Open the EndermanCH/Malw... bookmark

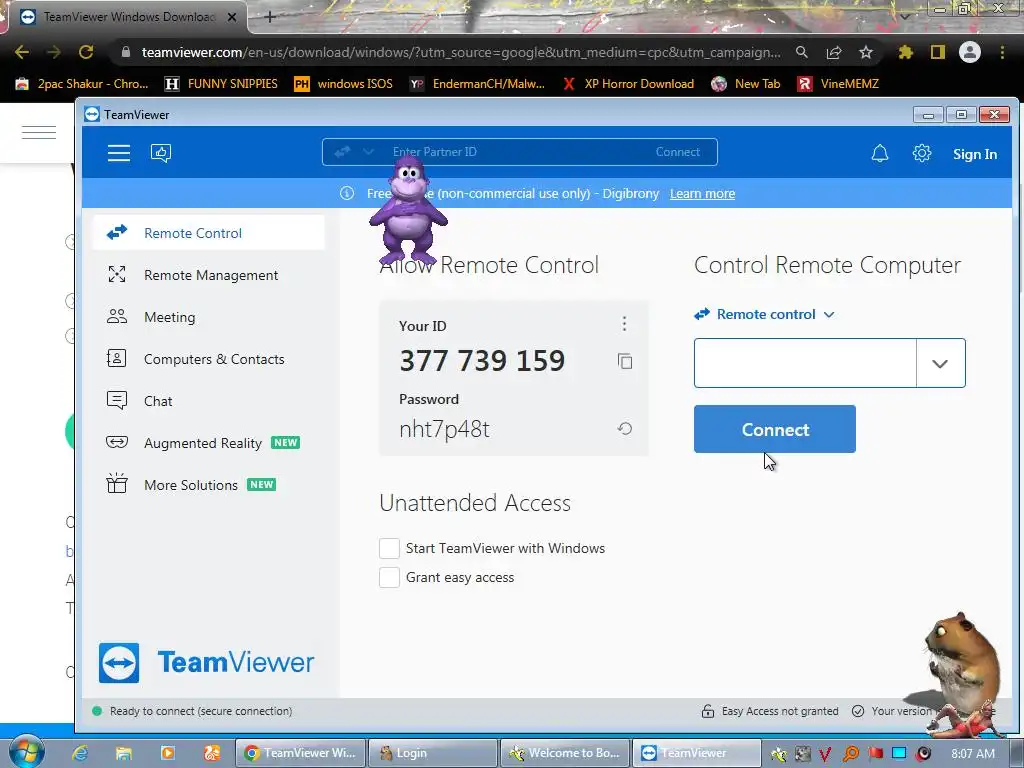coord(477,84)
